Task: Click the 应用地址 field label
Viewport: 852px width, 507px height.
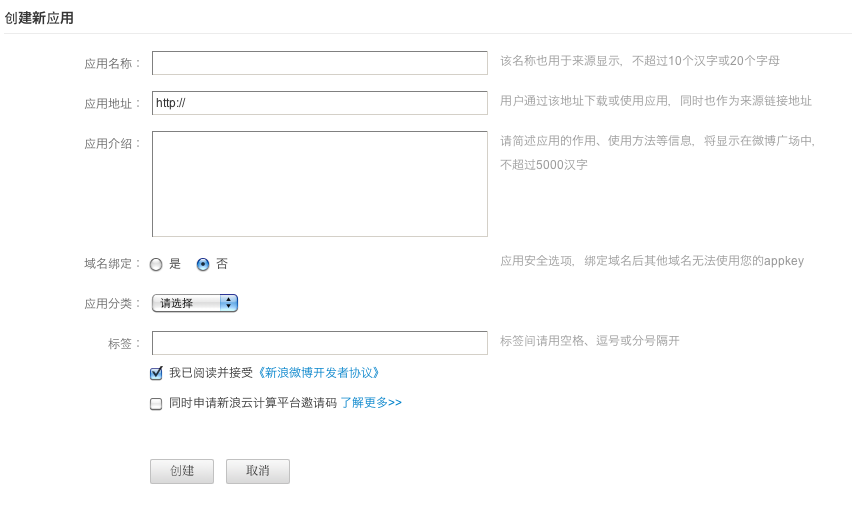Action: (x=113, y=103)
